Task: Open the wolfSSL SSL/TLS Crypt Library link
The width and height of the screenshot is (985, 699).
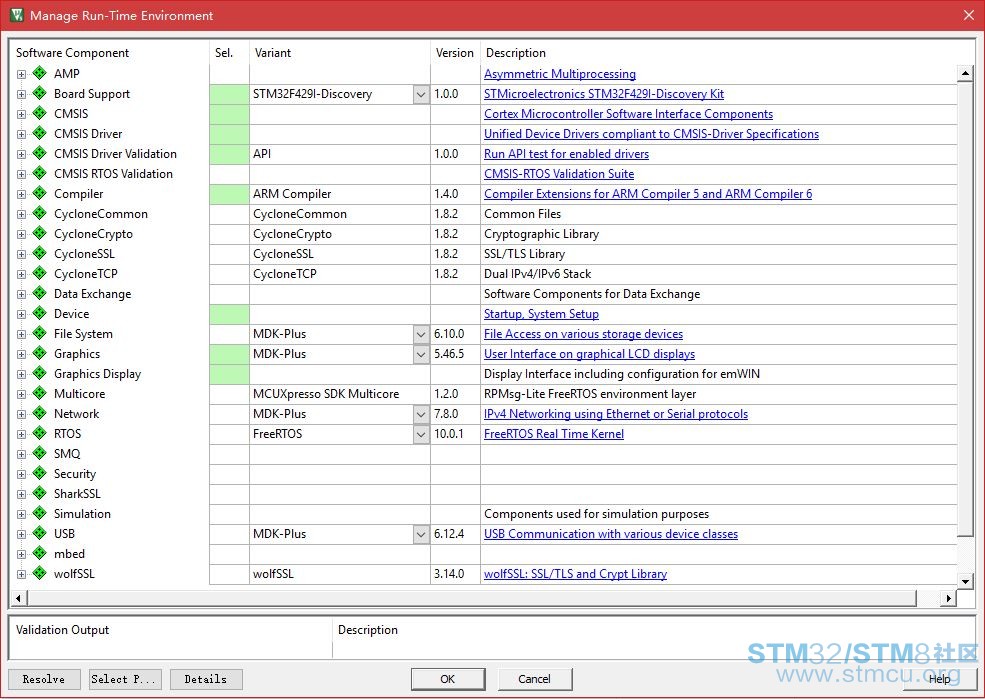Action: [575, 574]
